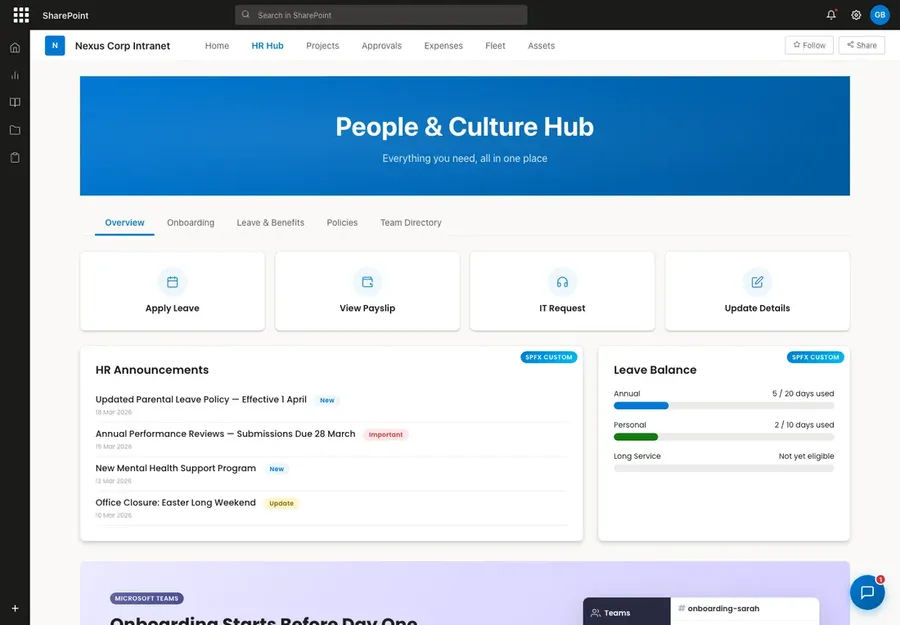Click the Update Details label
The height and width of the screenshot is (625, 900).
click(x=757, y=308)
